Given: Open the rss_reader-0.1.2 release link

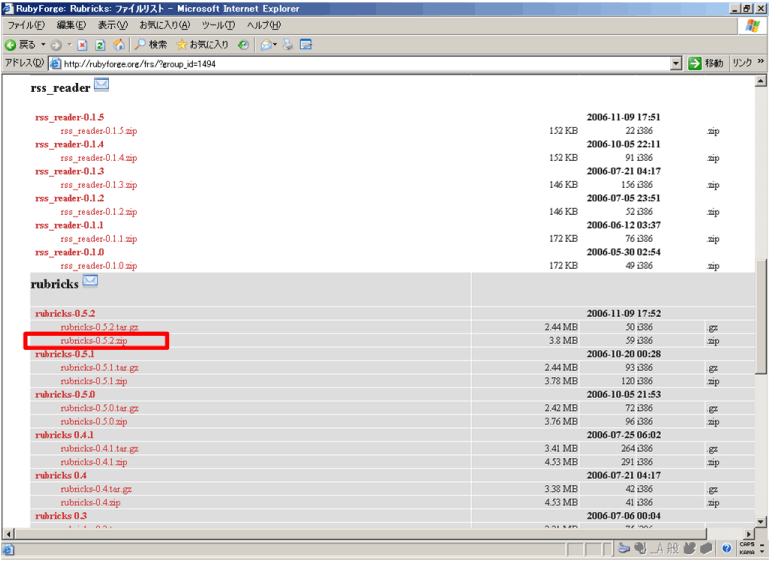Looking at the screenshot, I should point(70,198).
